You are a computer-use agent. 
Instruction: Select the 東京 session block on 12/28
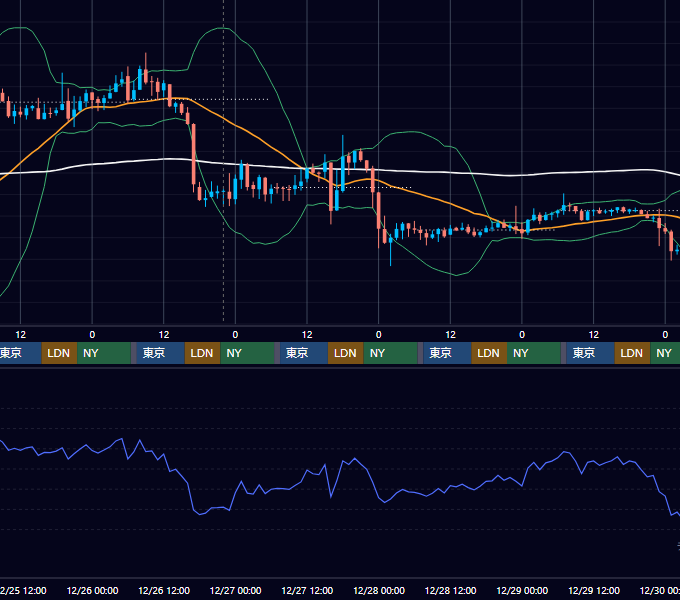pyautogui.click(x=447, y=353)
